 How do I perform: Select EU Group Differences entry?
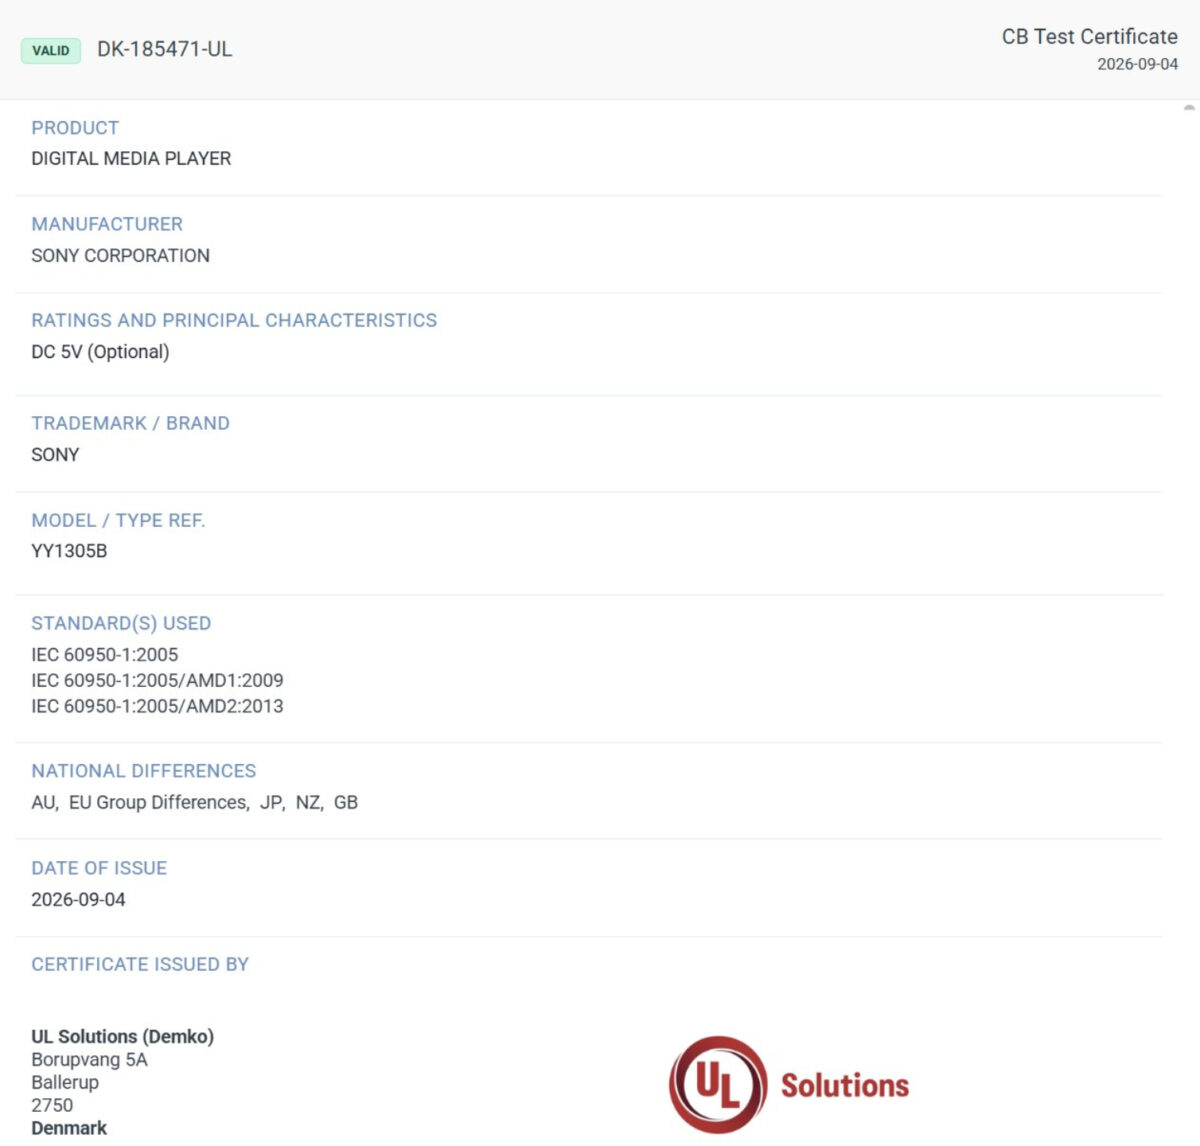[158, 802]
